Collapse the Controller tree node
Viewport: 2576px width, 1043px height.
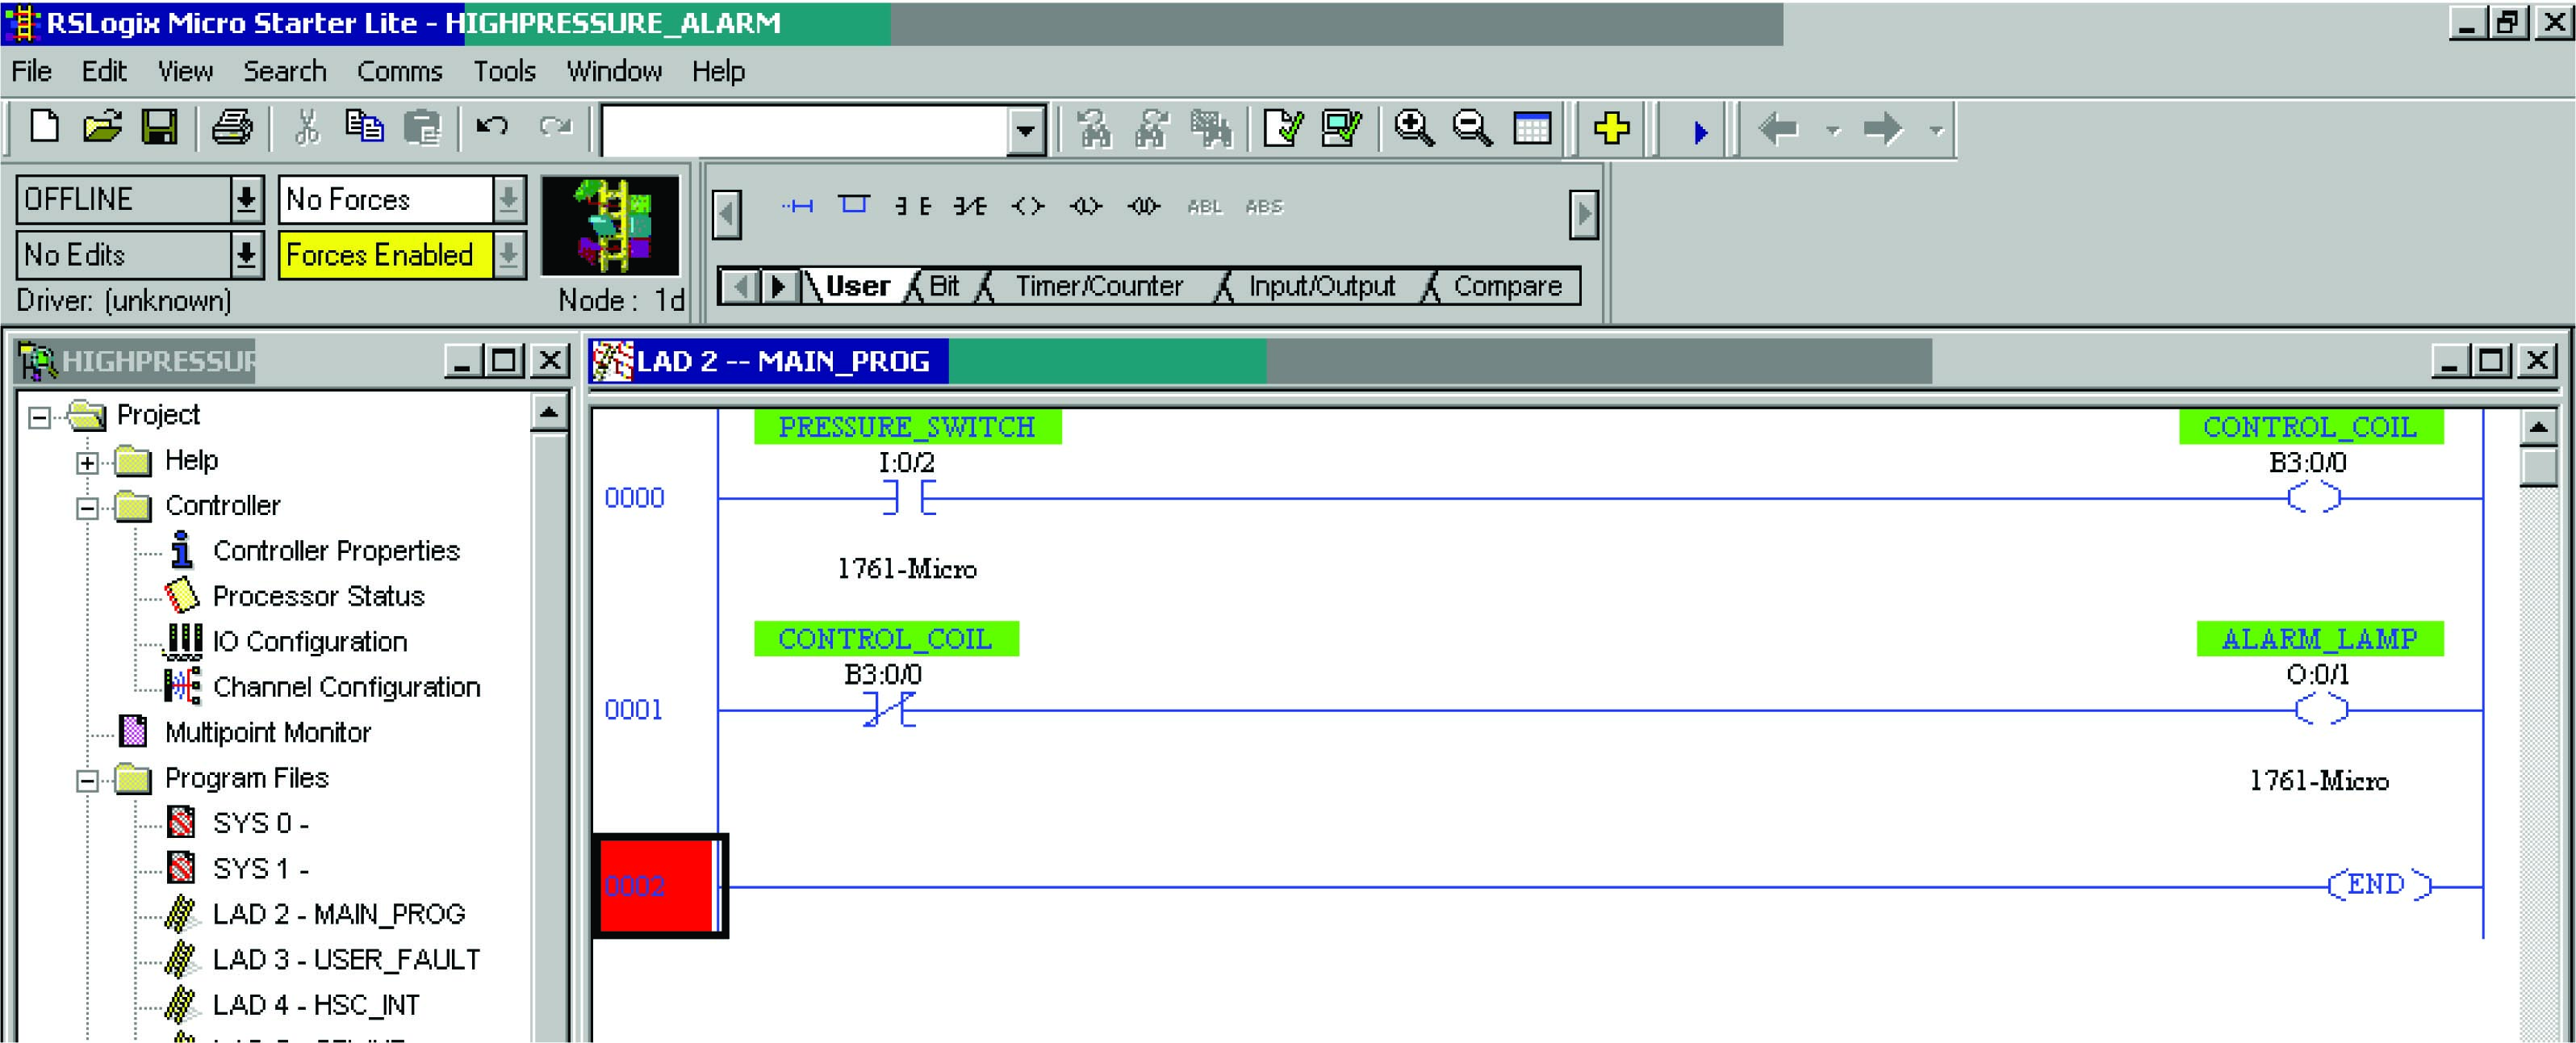tap(88, 508)
